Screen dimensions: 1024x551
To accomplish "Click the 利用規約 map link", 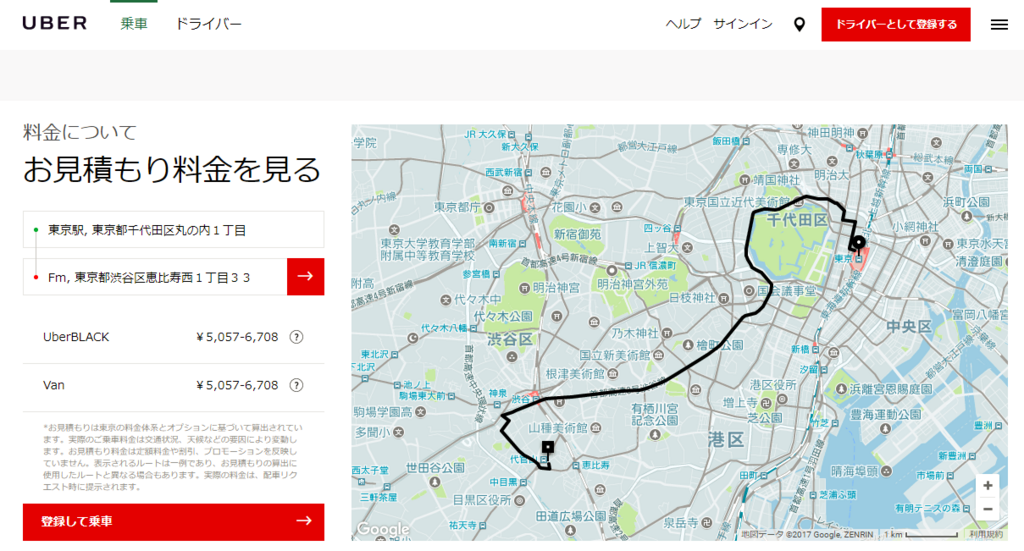I will 986,535.
